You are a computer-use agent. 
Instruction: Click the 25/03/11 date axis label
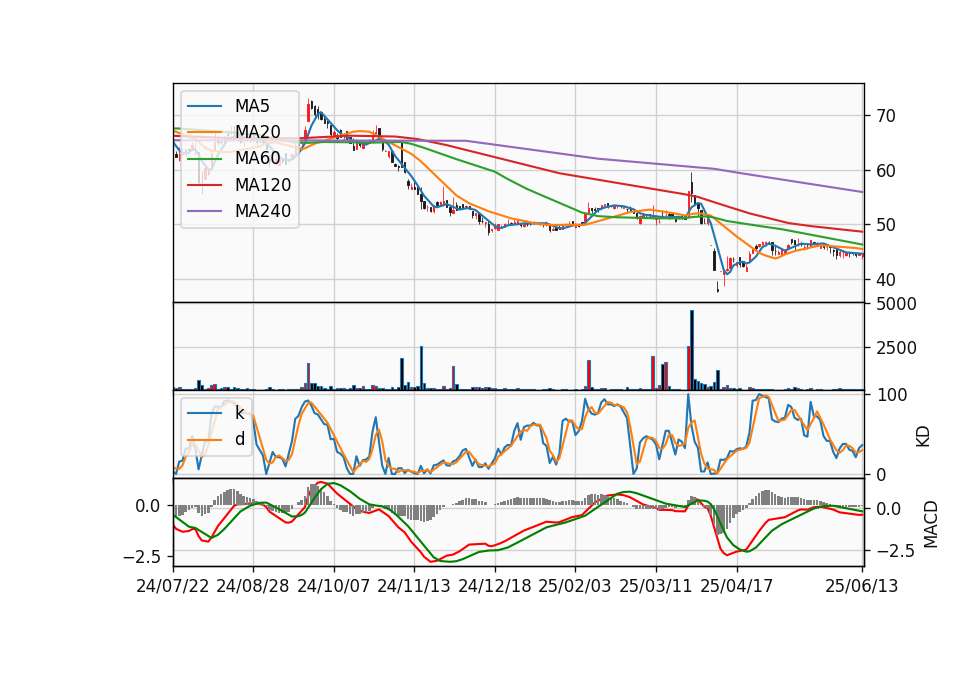[656, 586]
